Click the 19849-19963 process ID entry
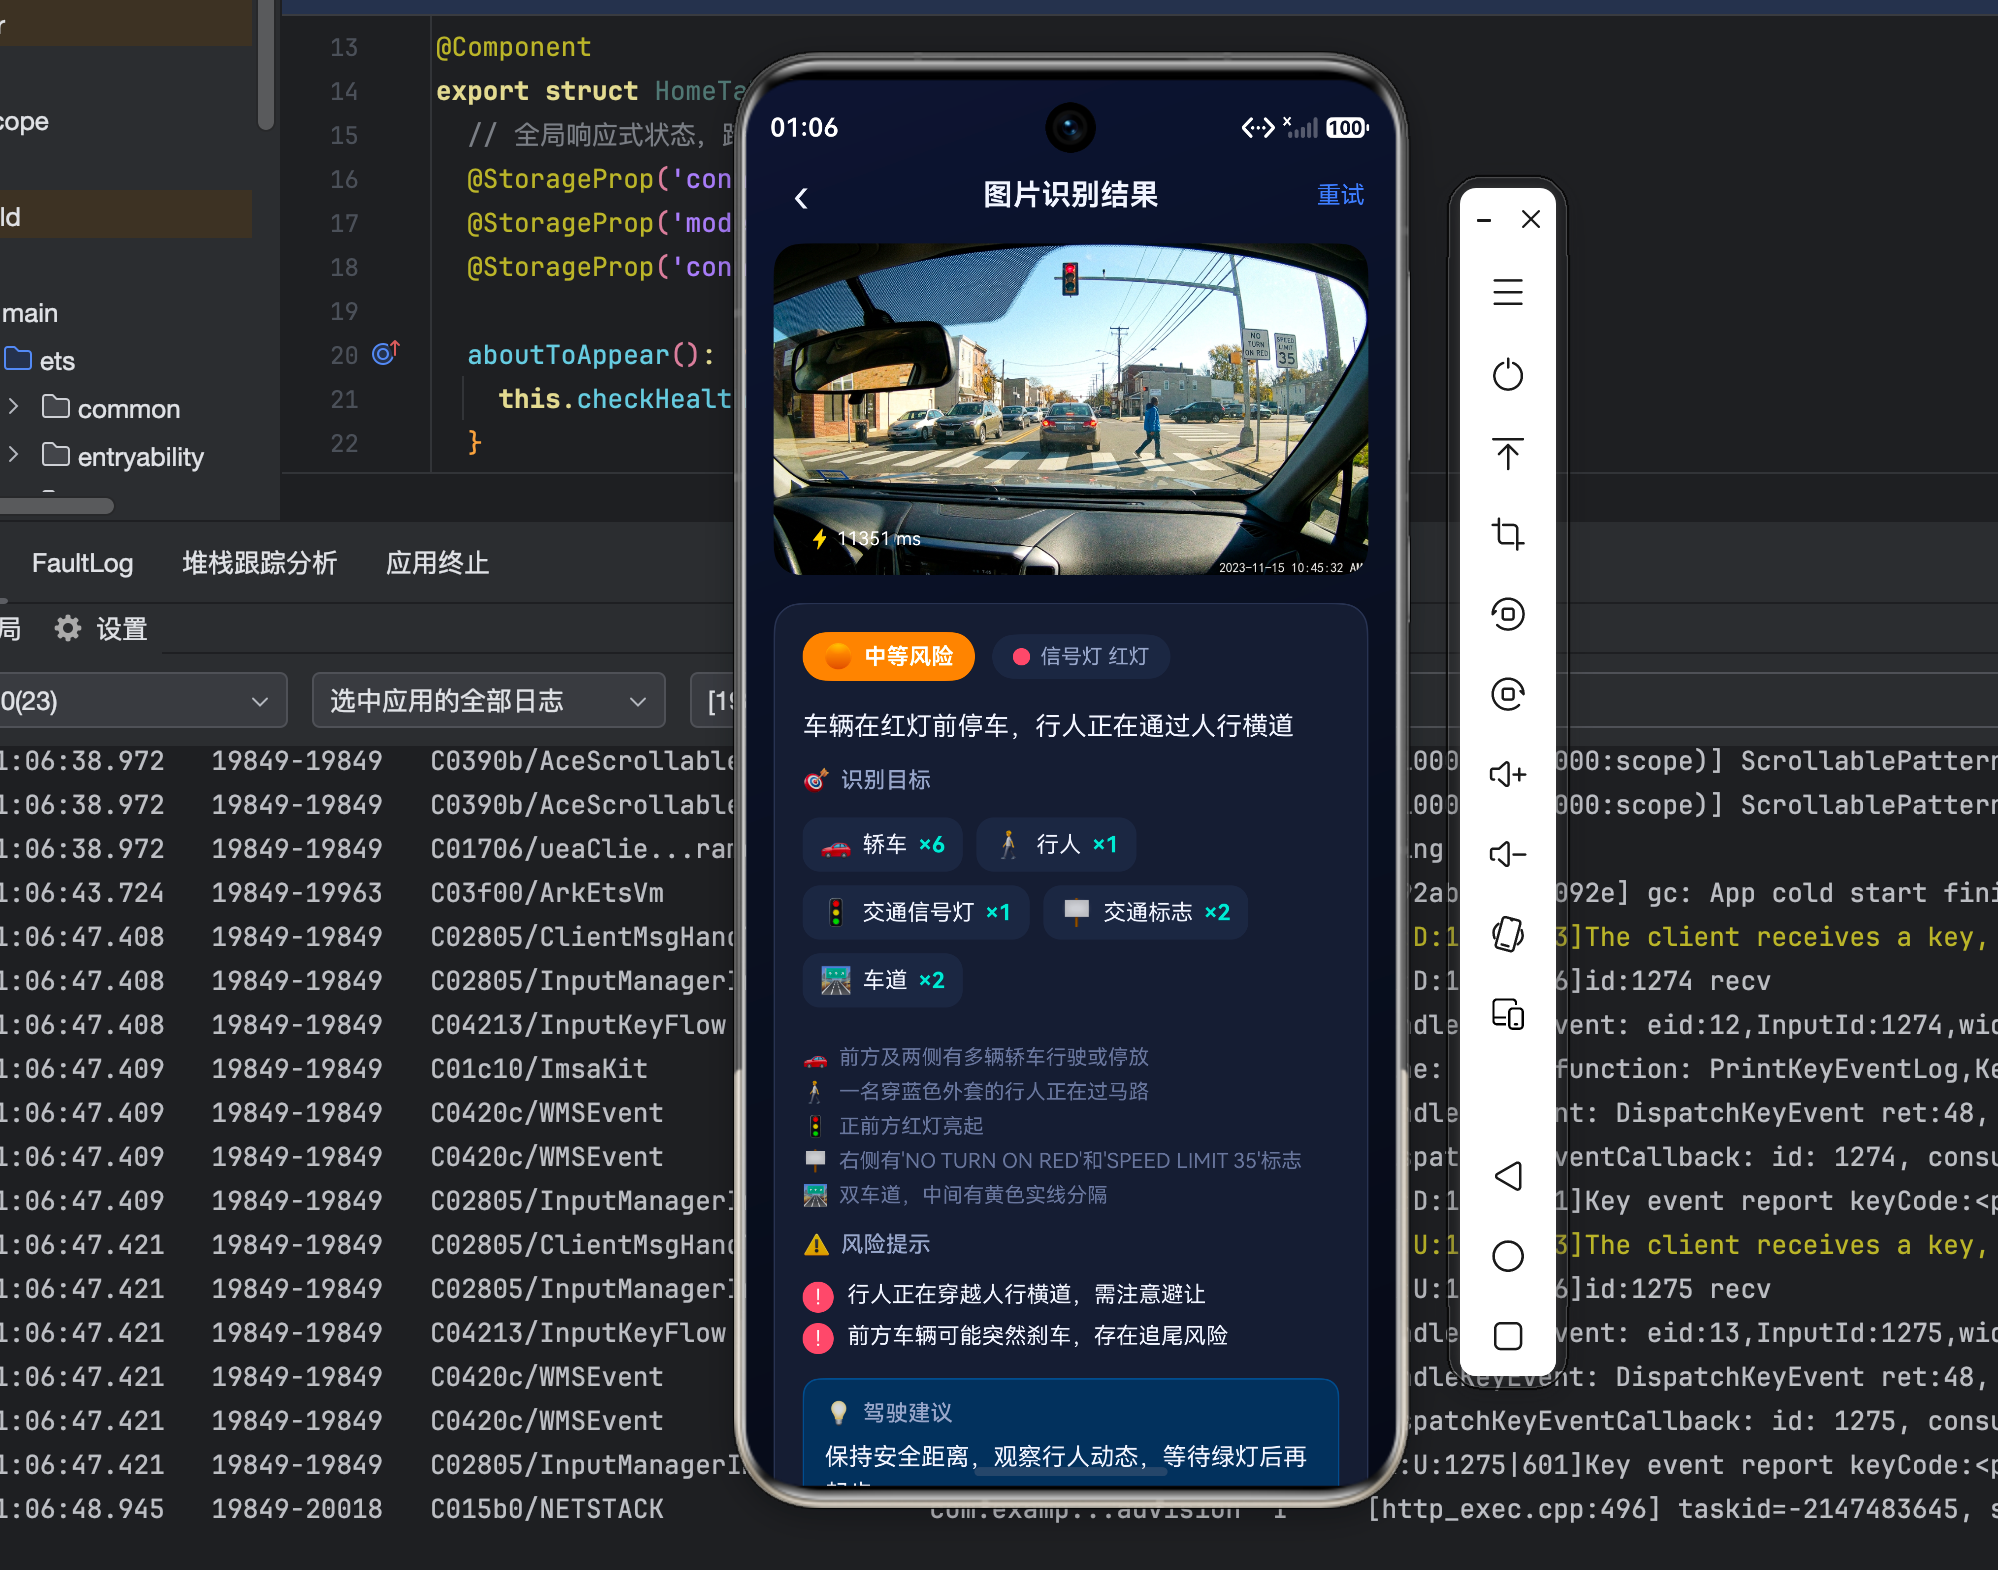This screenshot has height=1570, width=1998. pyautogui.click(x=297, y=893)
